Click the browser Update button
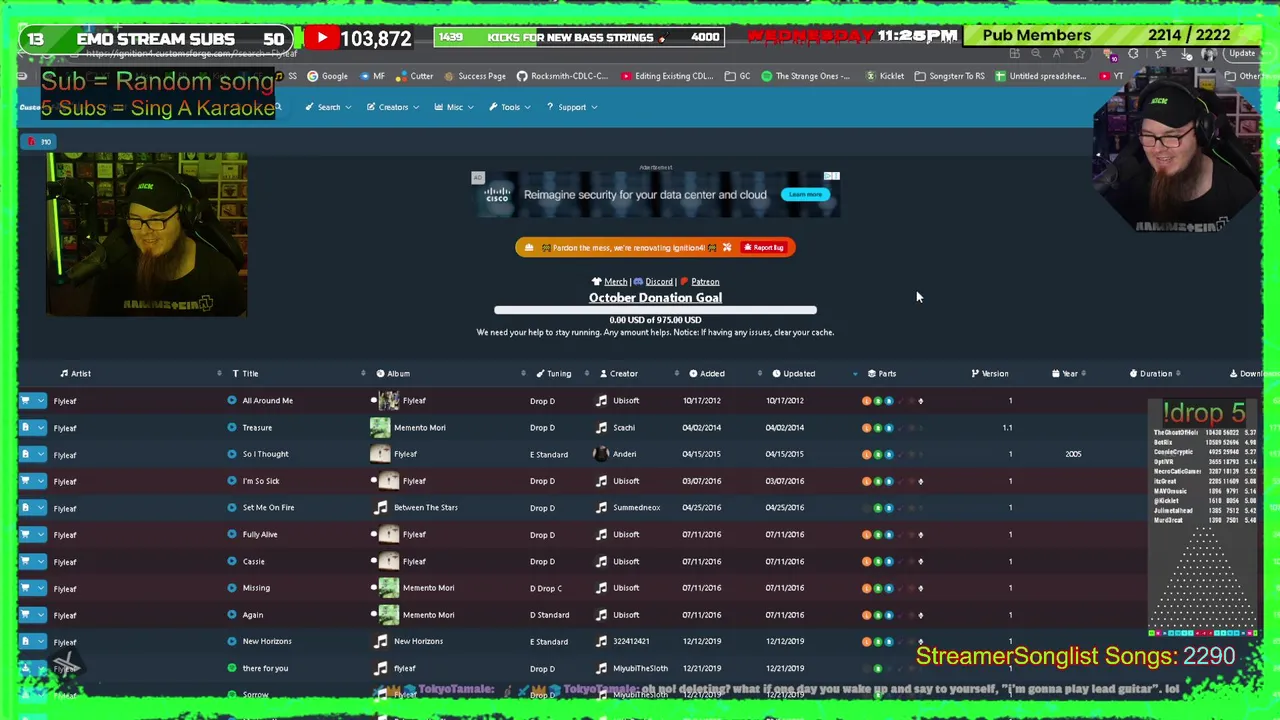 [x=1242, y=54]
